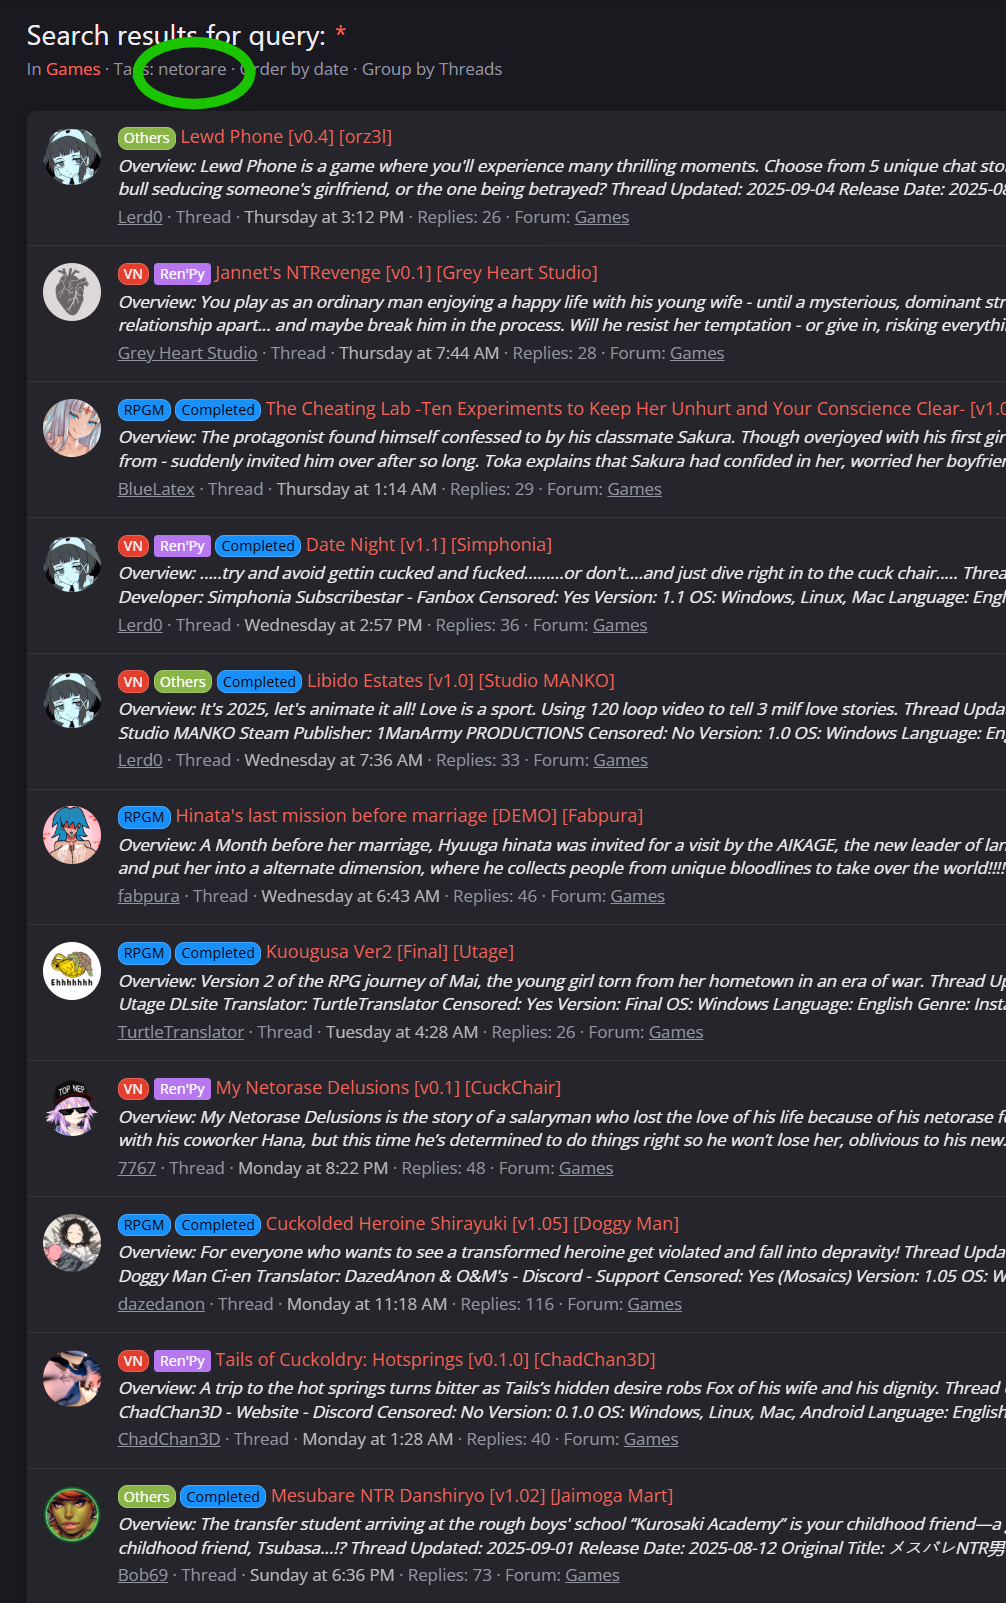Open Lewd Phone [v0.4] thread title
Viewport: 1006px width, 1603px height.
coord(286,137)
